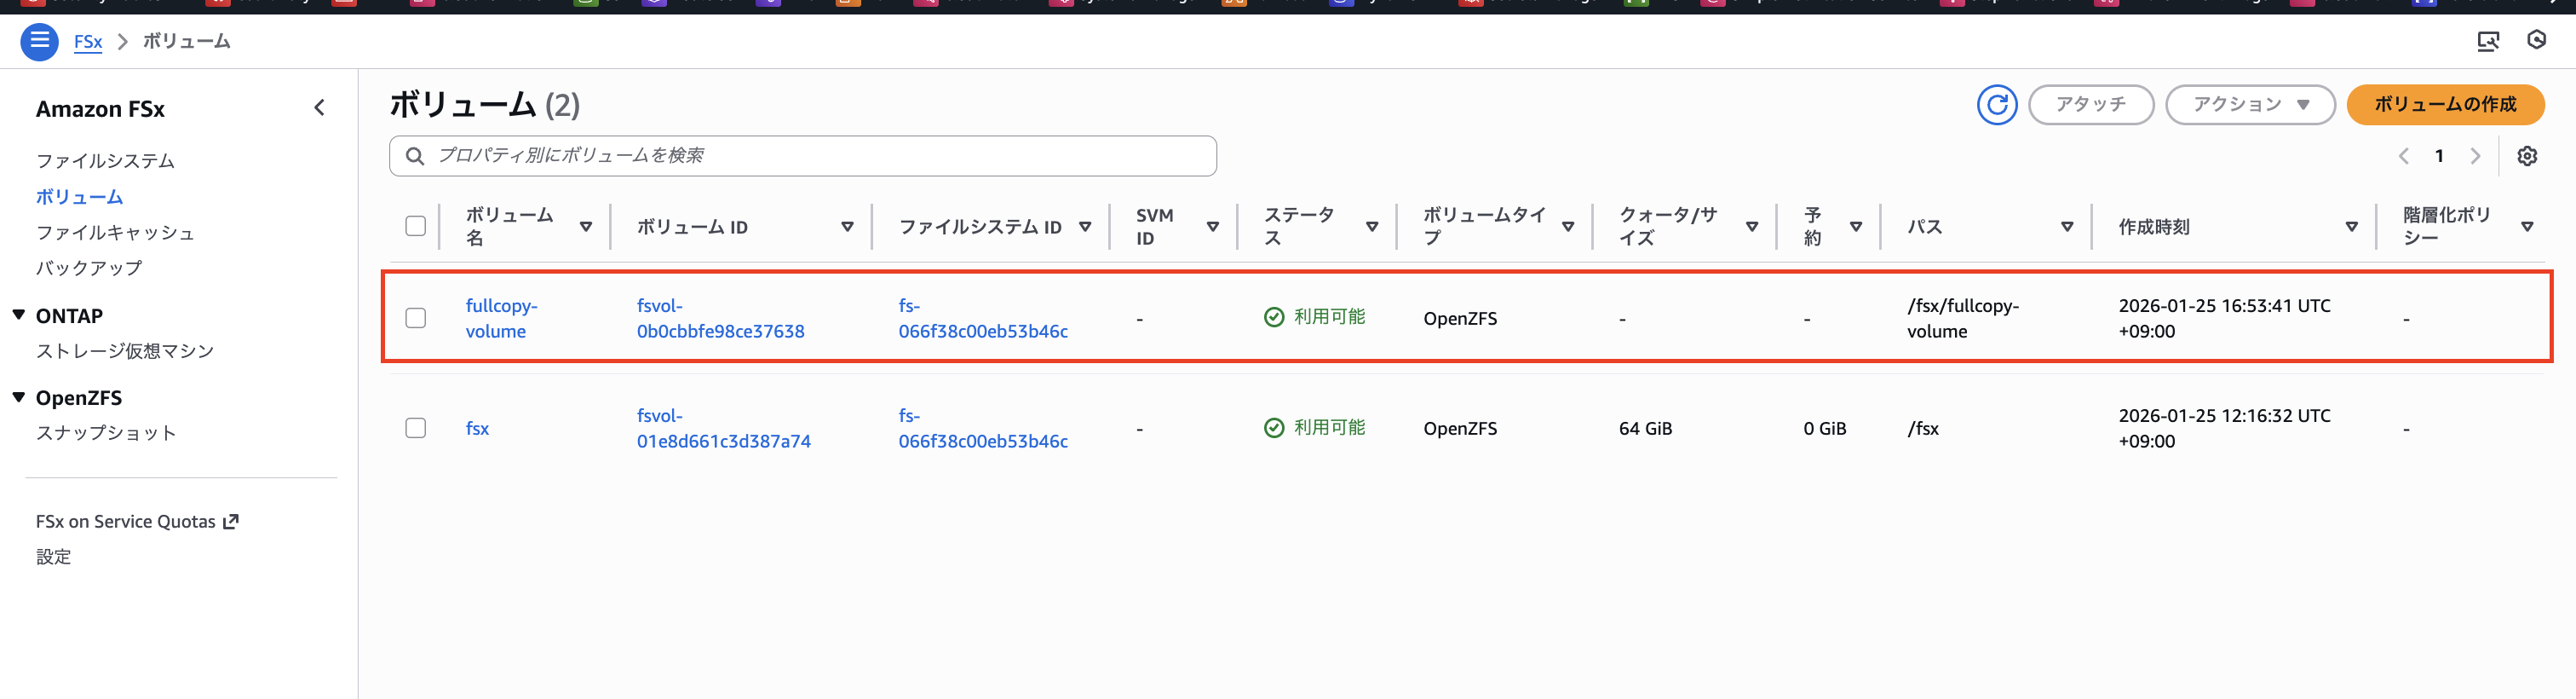
Task: Open ボリューム in sidebar
Action: tap(79, 197)
